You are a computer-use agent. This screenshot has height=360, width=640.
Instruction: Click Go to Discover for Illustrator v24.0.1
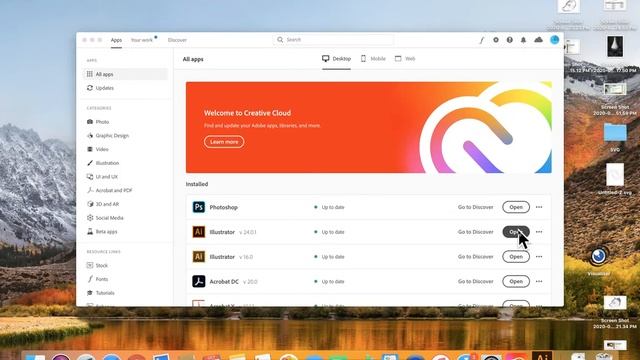click(476, 232)
